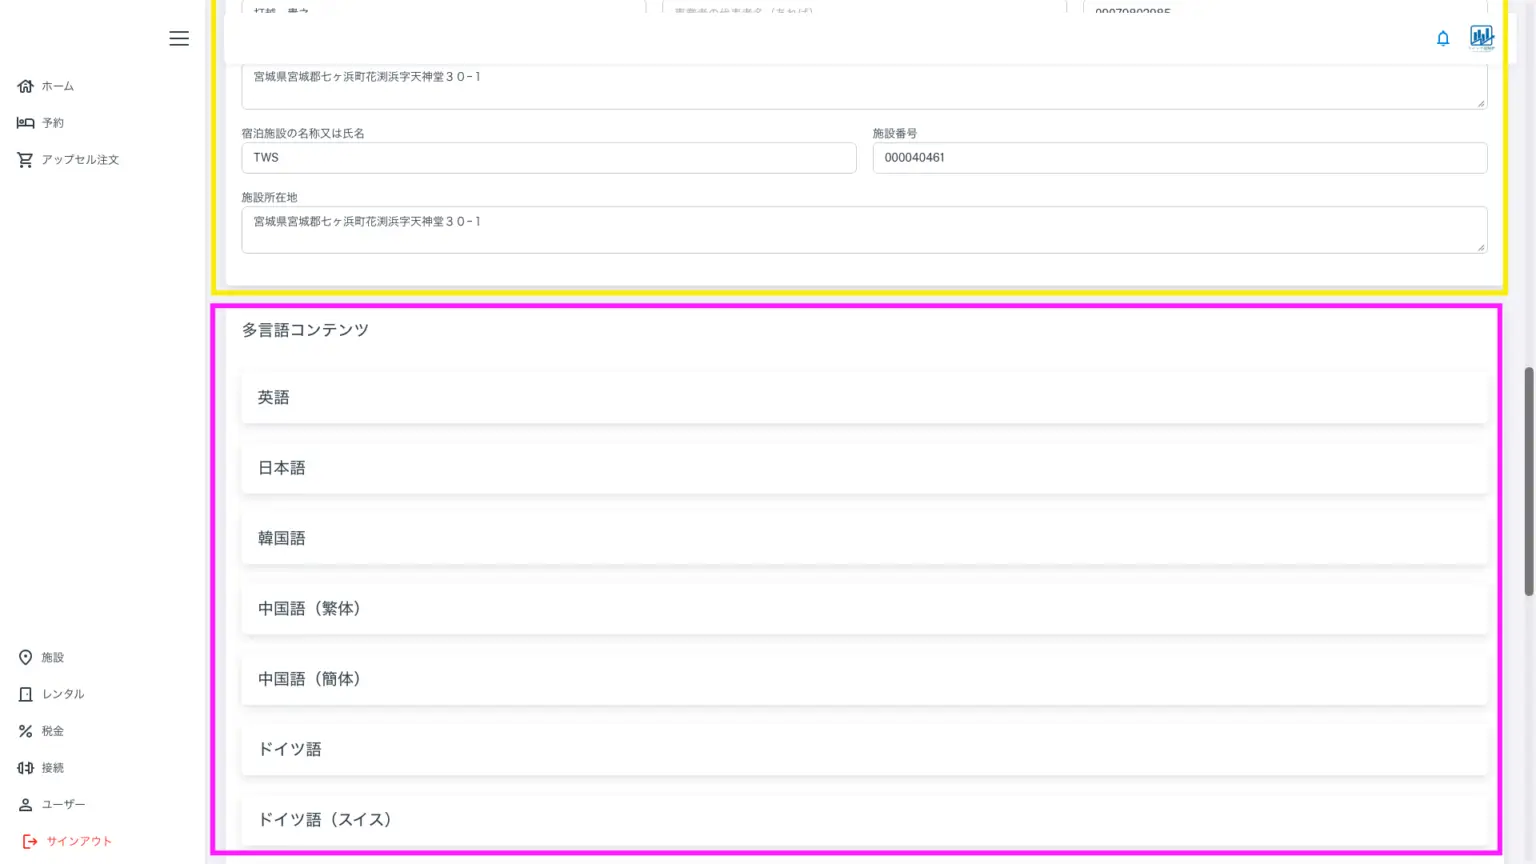Click the hamburger menu icon

point(179,38)
